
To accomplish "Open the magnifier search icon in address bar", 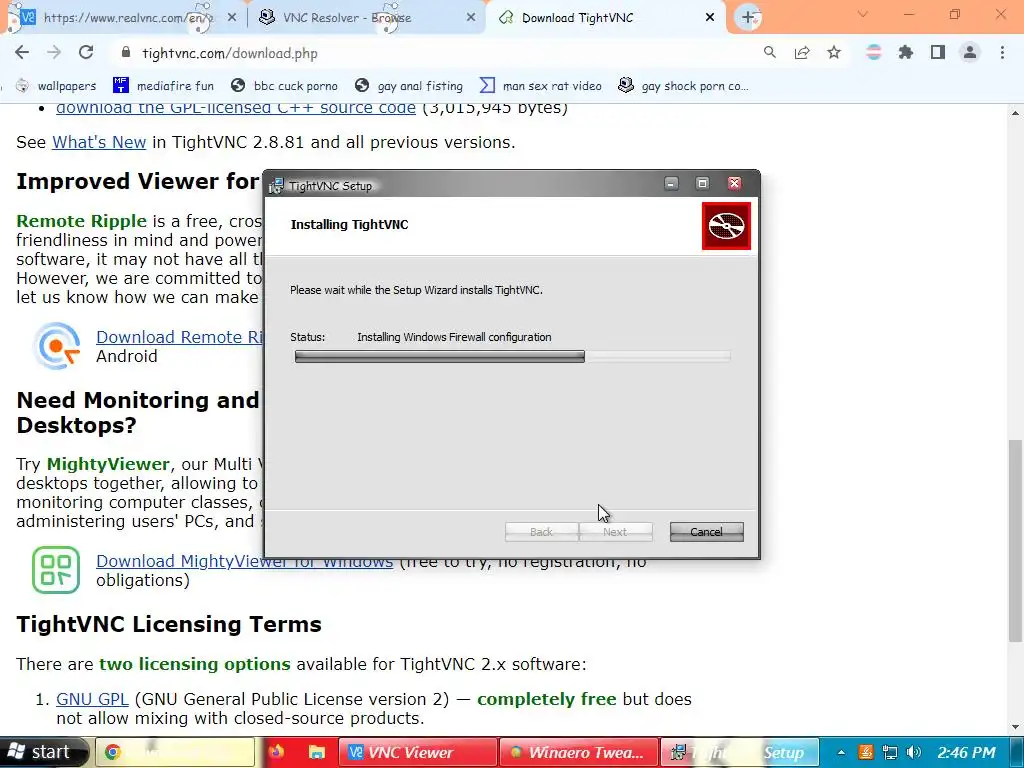I will [x=770, y=53].
